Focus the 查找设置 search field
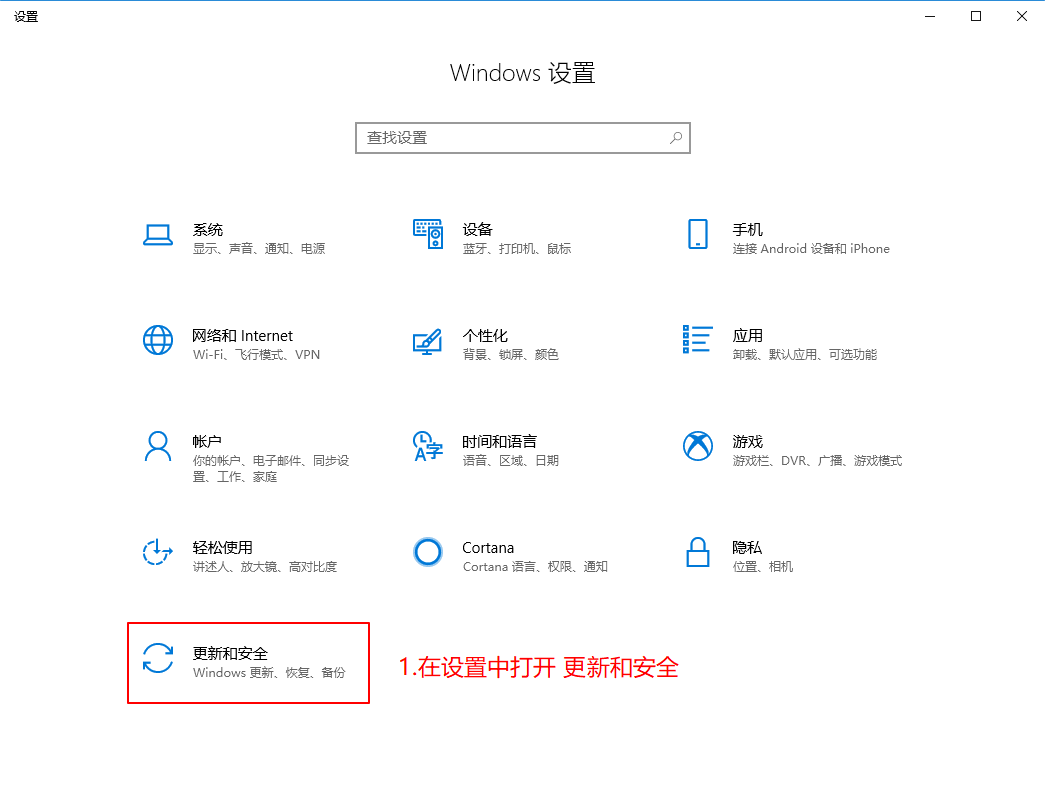Screen dimensions: 1045x802 [x=522, y=138]
